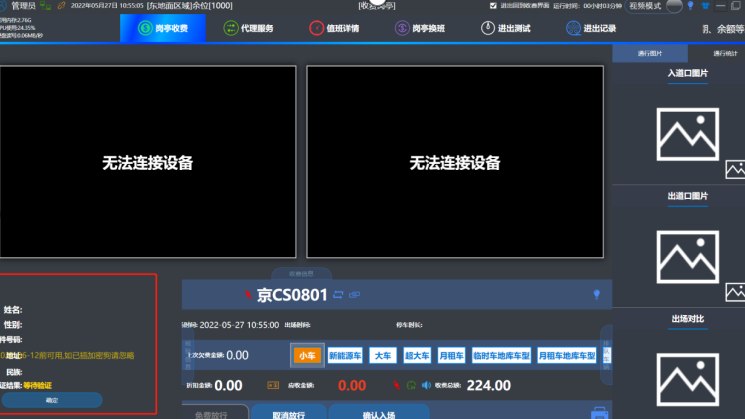
Task: Click the left video feed panel
Action: pos(148,162)
